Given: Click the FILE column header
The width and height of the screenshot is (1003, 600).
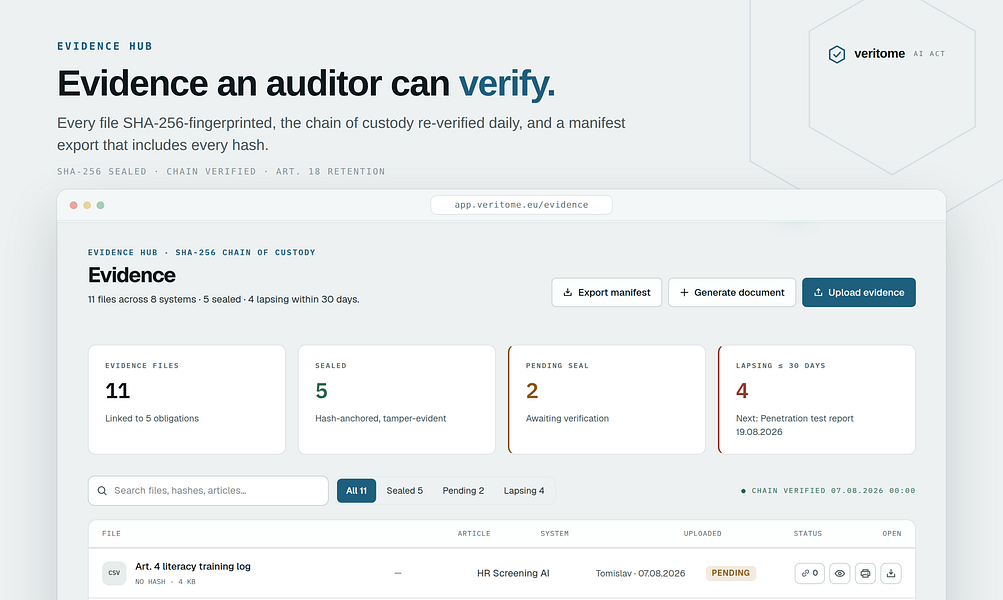Looking at the screenshot, I should pos(111,533).
